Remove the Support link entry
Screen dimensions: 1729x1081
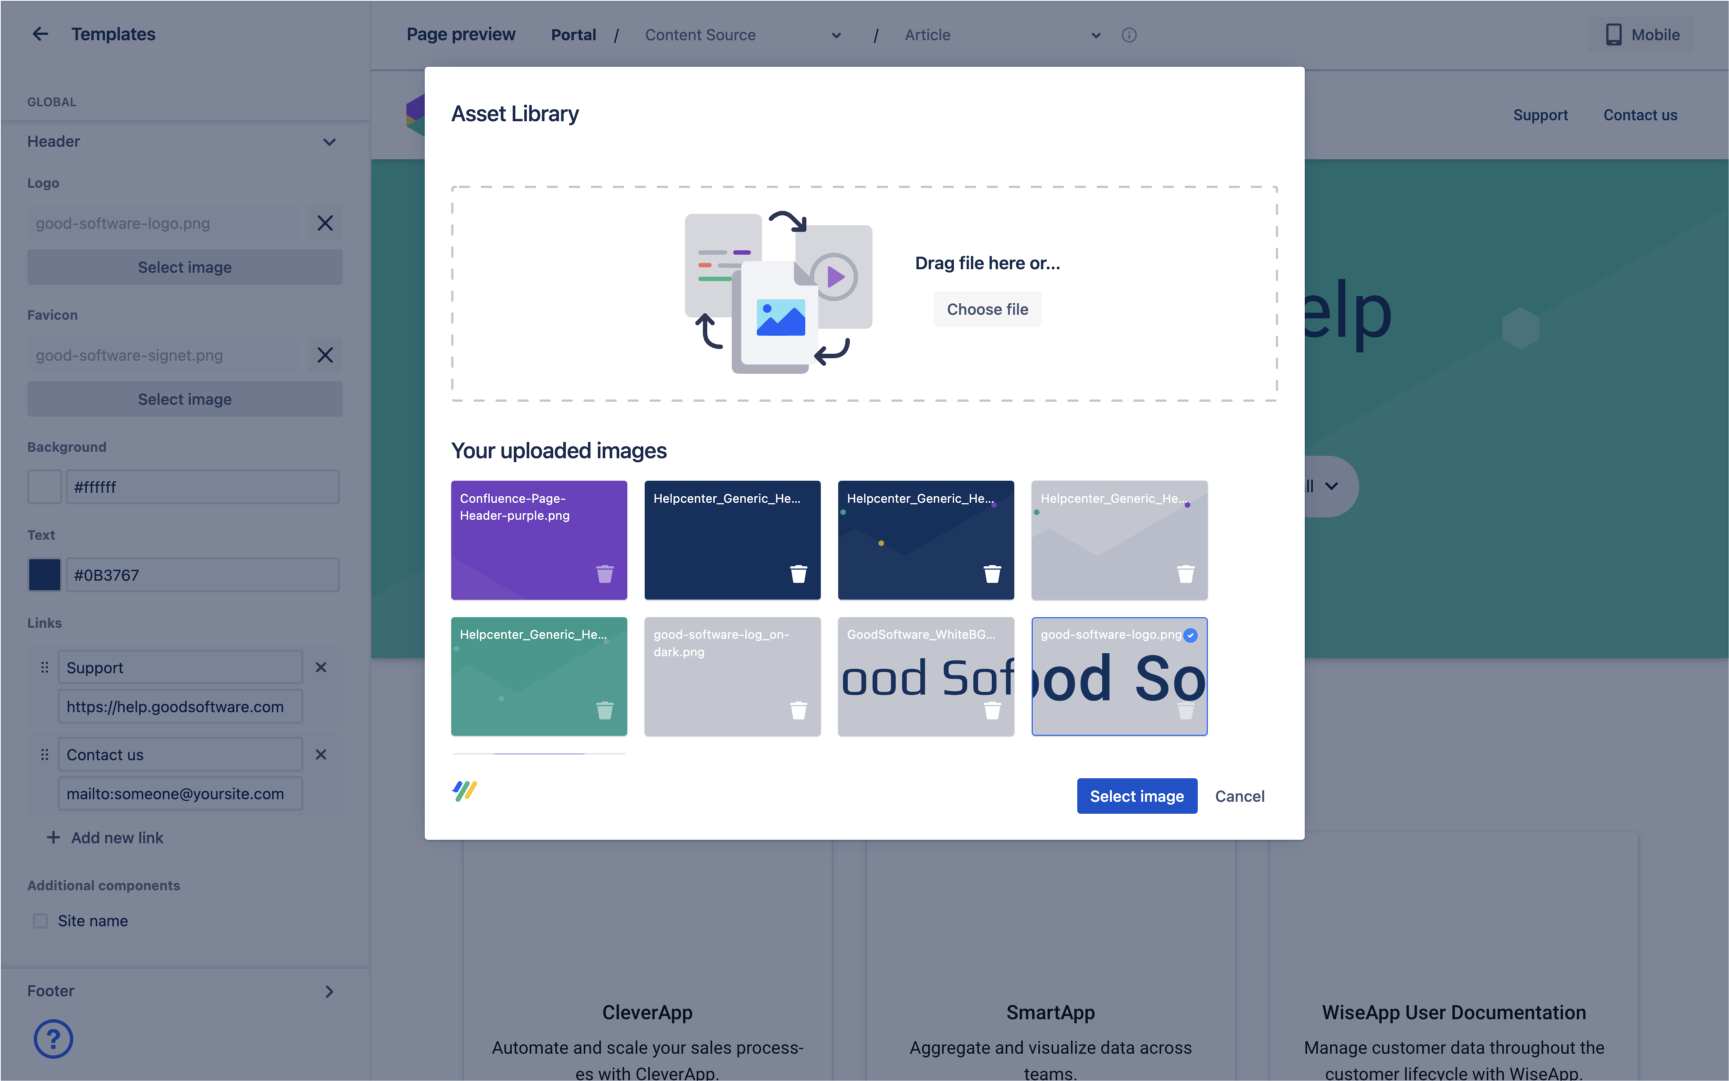click(x=321, y=667)
